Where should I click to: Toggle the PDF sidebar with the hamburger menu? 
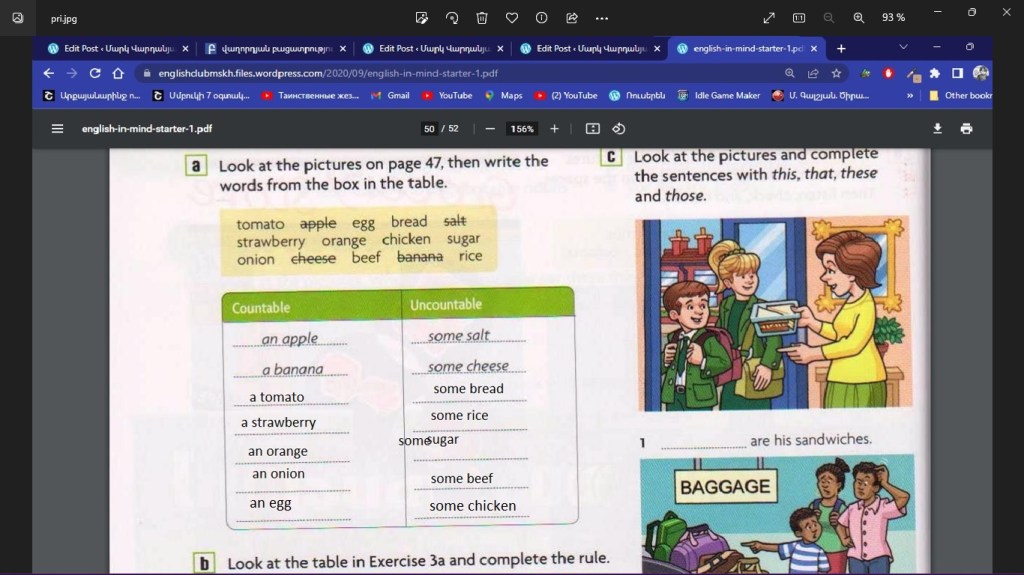pos(57,128)
